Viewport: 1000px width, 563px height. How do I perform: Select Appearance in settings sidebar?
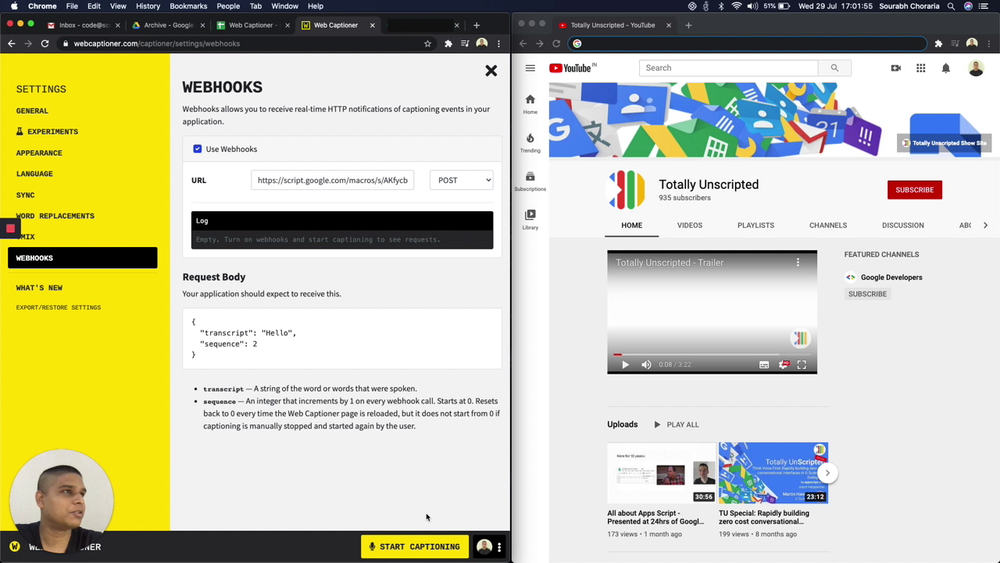tap(39, 153)
